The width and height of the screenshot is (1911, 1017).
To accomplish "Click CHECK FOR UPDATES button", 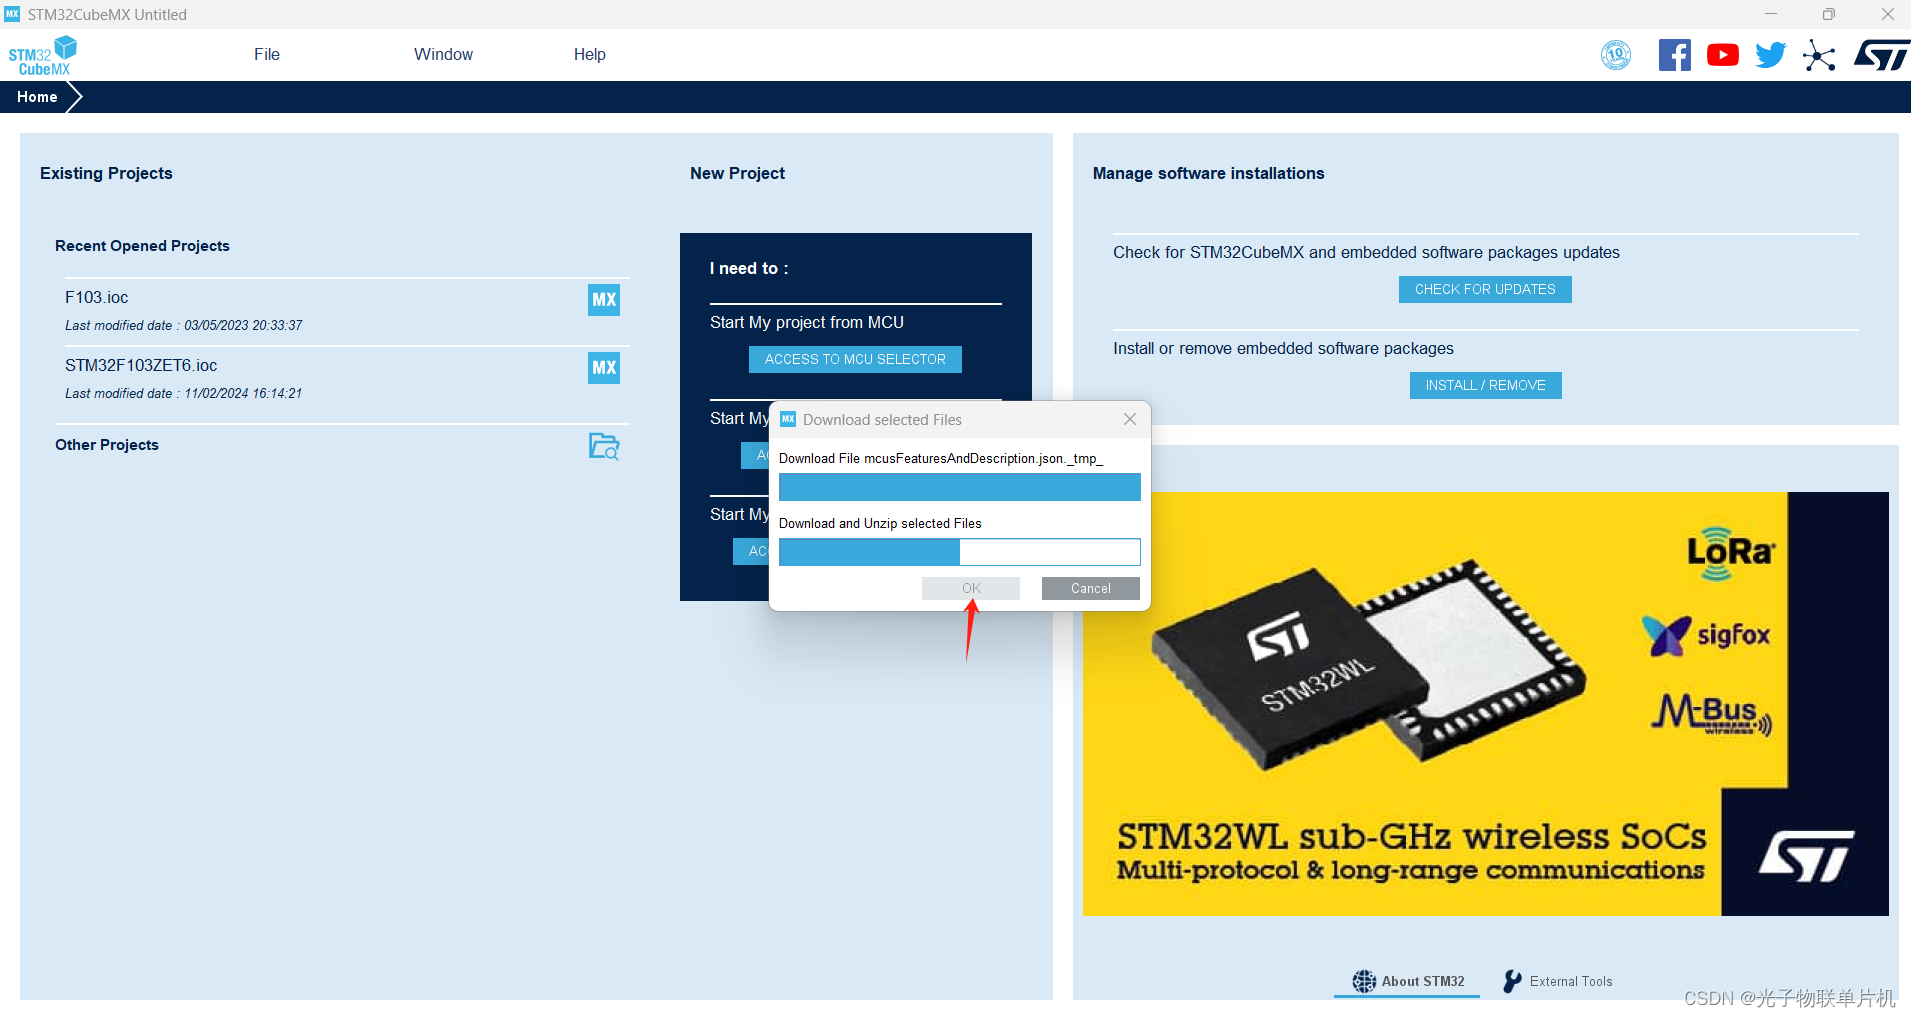I will [x=1485, y=289].
